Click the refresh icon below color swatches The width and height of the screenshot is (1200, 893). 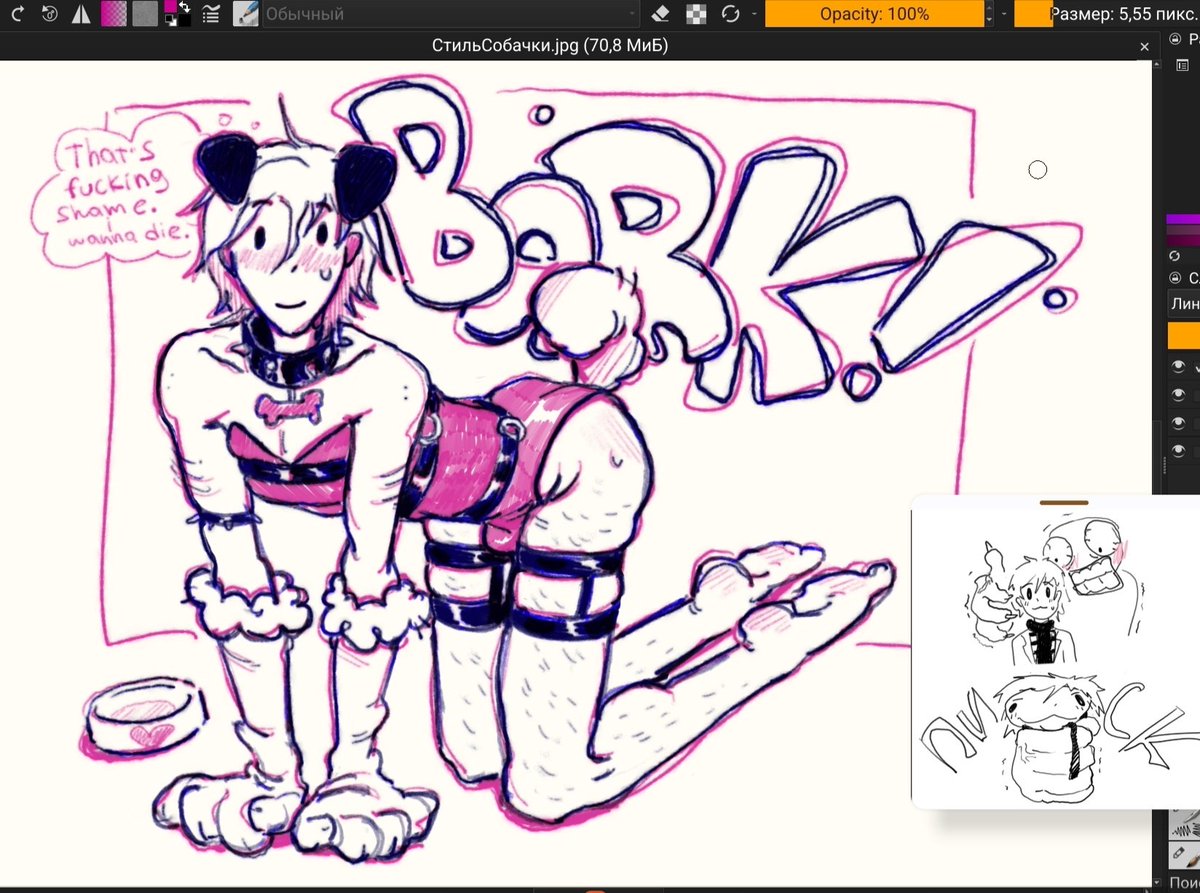[x=1175, y=256]
